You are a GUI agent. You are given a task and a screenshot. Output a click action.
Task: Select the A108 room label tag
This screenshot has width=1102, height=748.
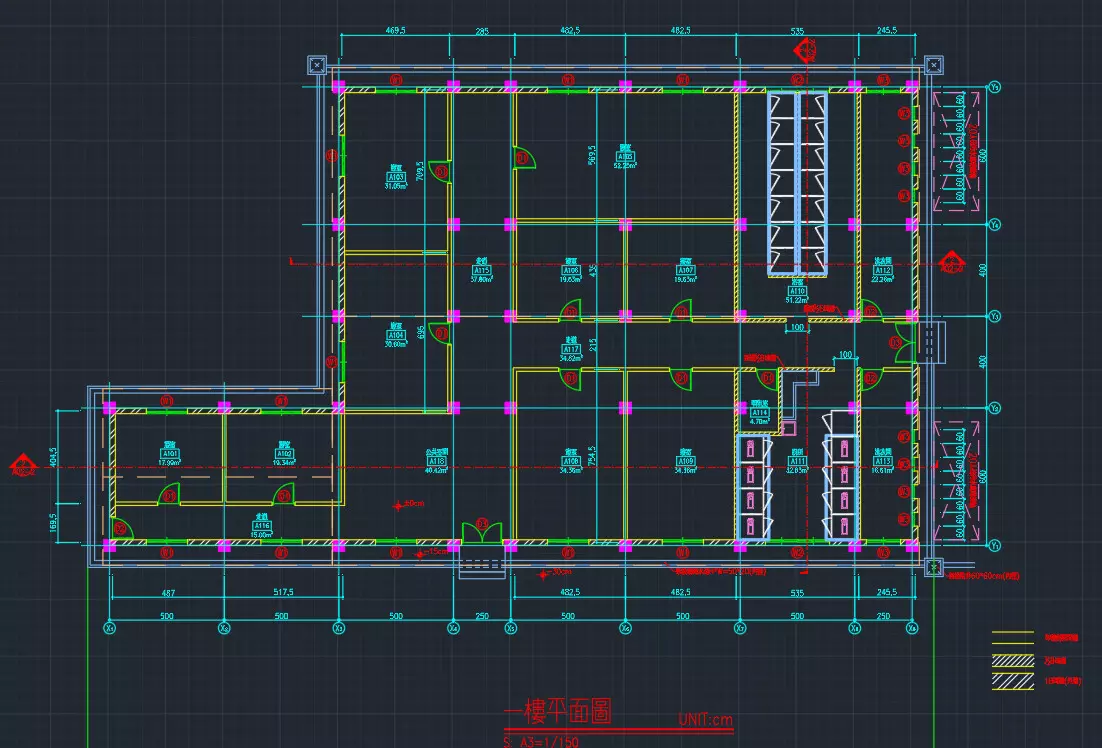pos(571,462)
